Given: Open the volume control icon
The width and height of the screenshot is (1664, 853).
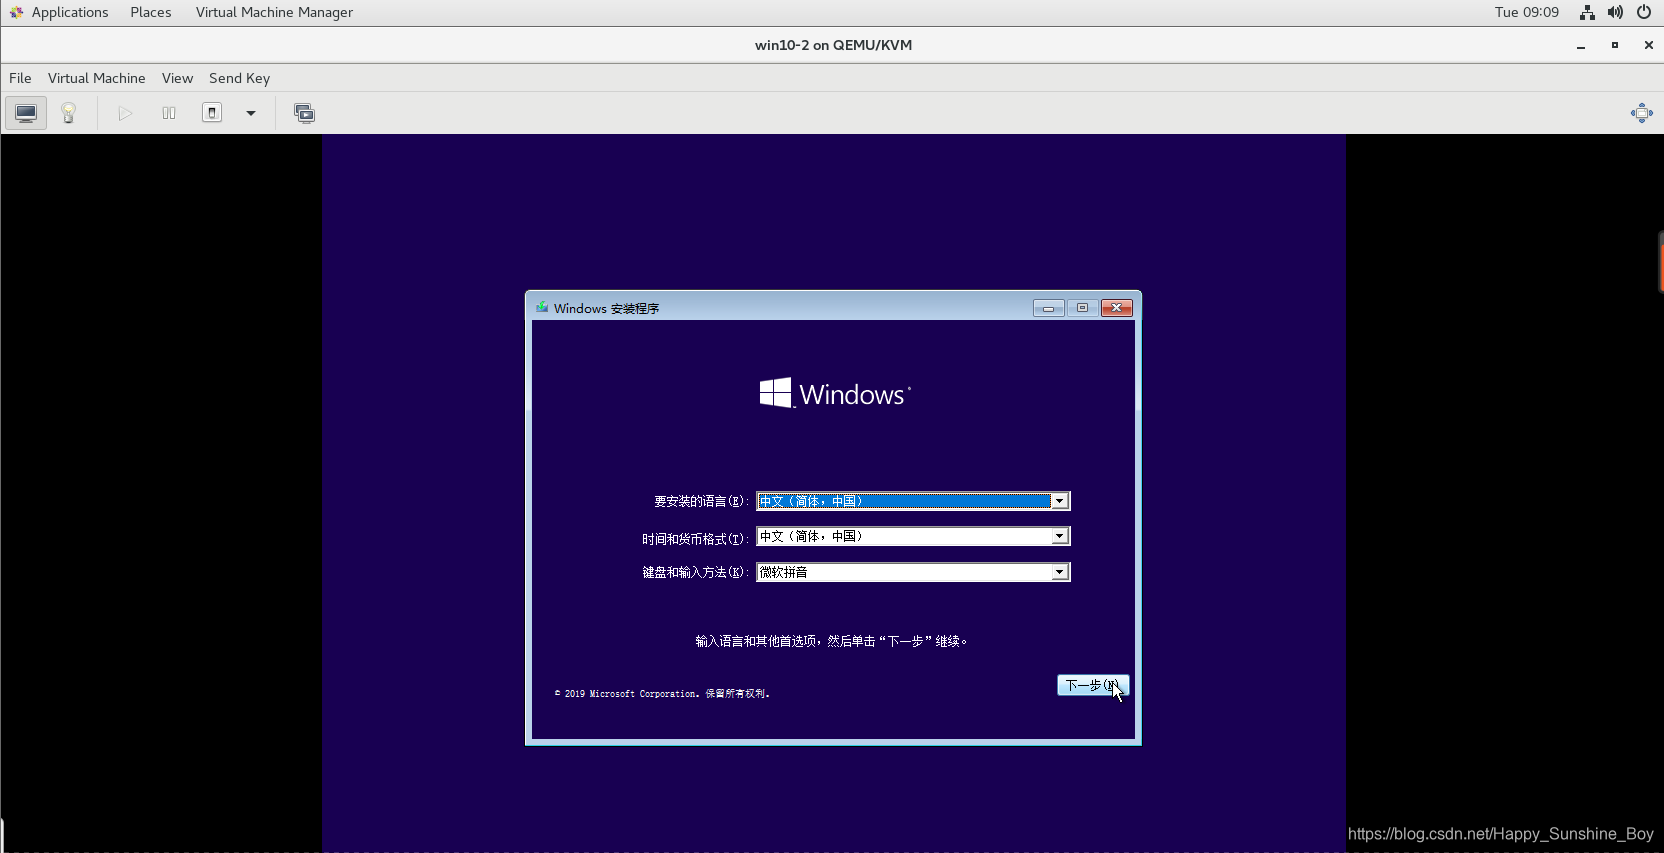Looking at the screenshot, I should tap(1615, 12).
